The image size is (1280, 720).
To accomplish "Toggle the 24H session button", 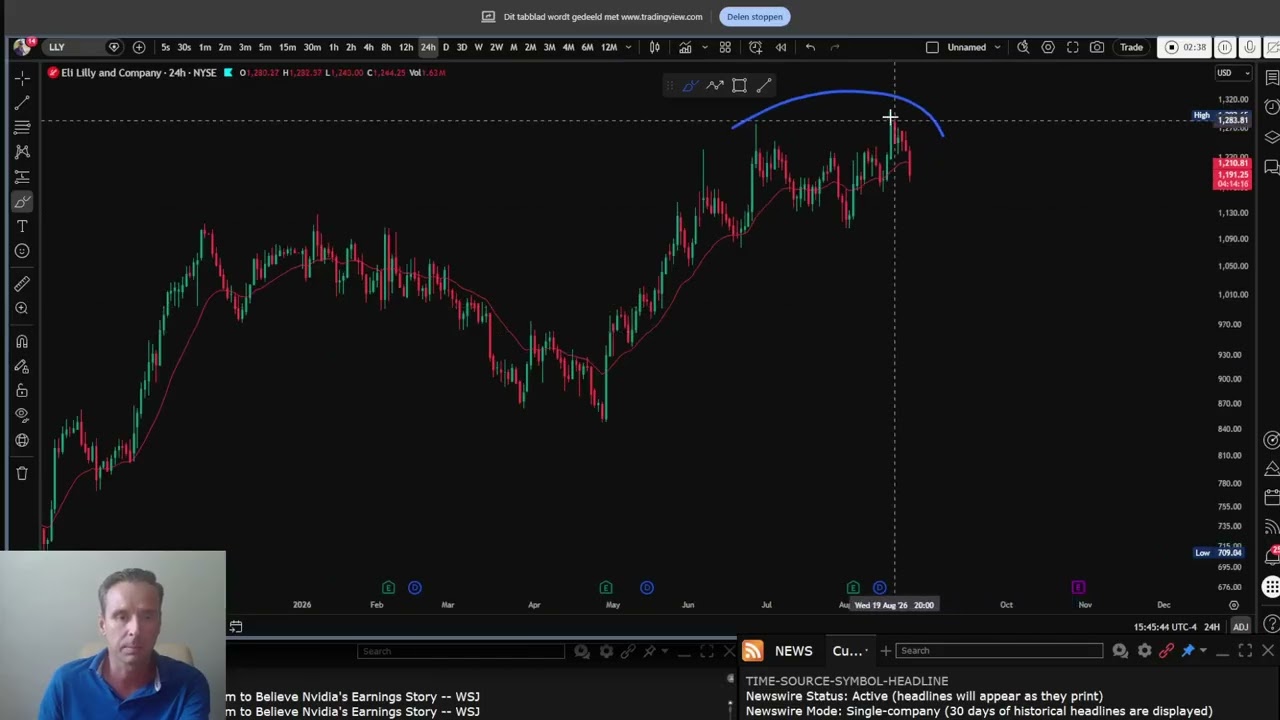I will pos(1212,627).
